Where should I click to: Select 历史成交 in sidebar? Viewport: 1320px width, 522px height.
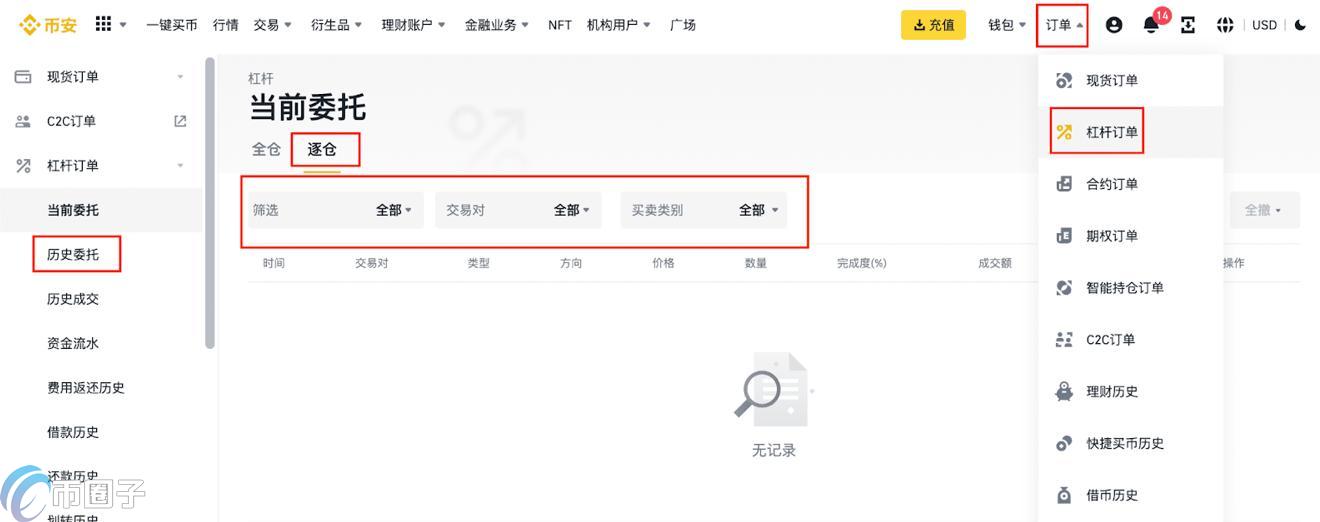(73, 299)
